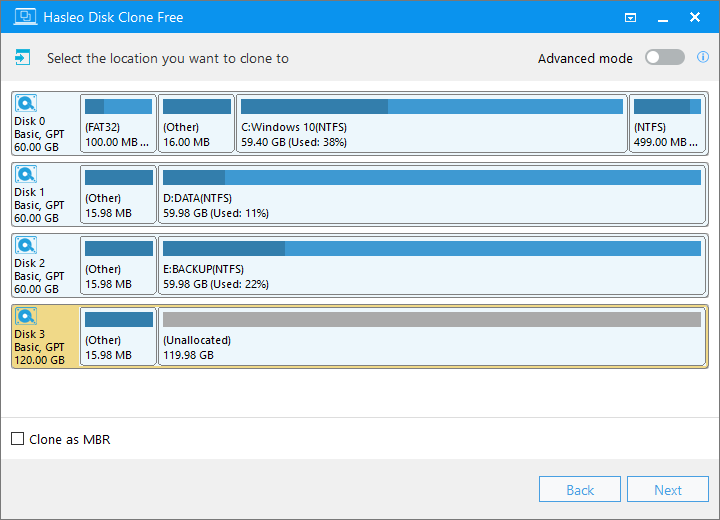
Task: Click C:Windows 10 usage bar
Action: tap(432, 107)
